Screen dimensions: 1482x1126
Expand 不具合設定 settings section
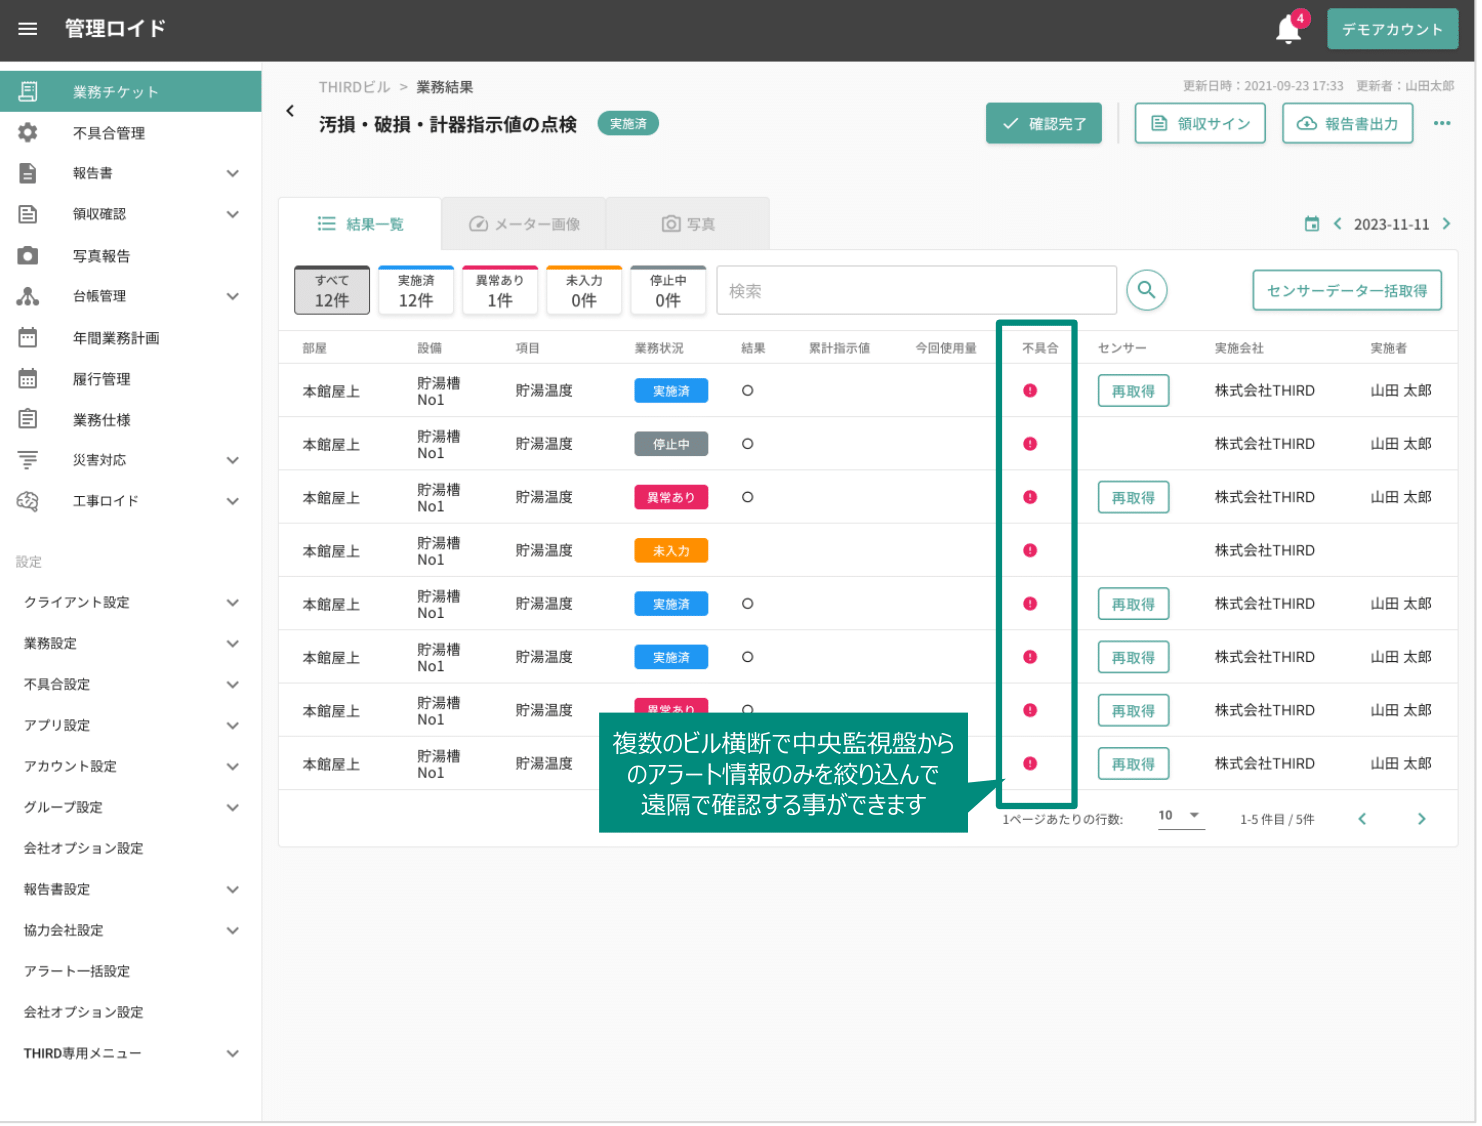pyautogui.click(x=233, y=684)
